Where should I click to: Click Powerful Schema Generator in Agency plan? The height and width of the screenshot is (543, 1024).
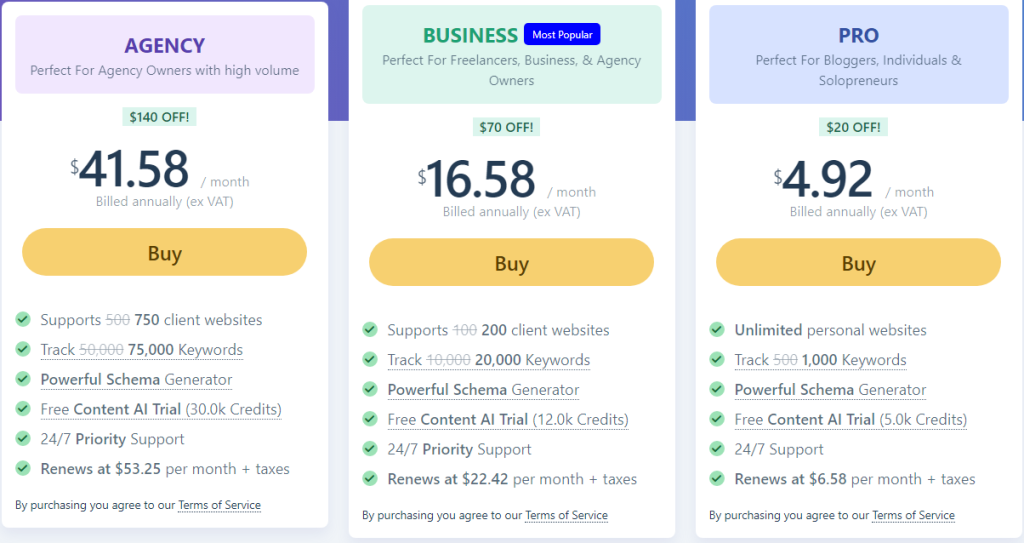point(136,380)
